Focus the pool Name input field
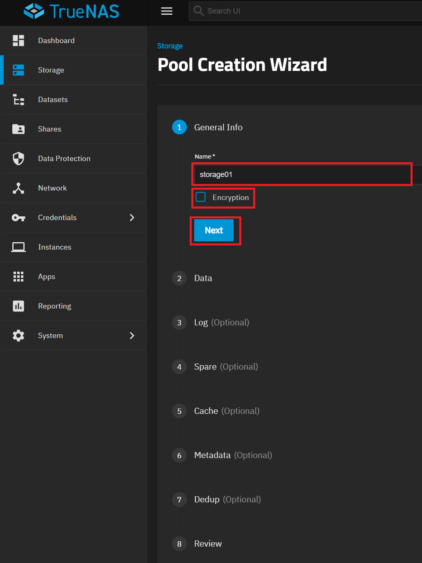422x563 pixels. (302, 174)
